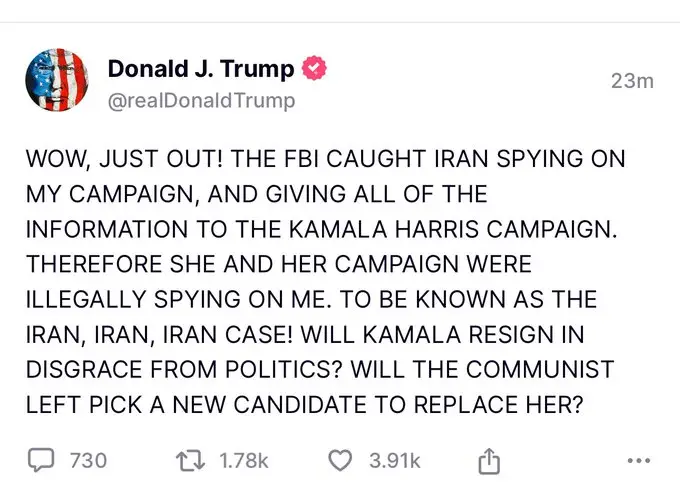Open the share upload icon
Screen dimensions: 680x482
488,460
